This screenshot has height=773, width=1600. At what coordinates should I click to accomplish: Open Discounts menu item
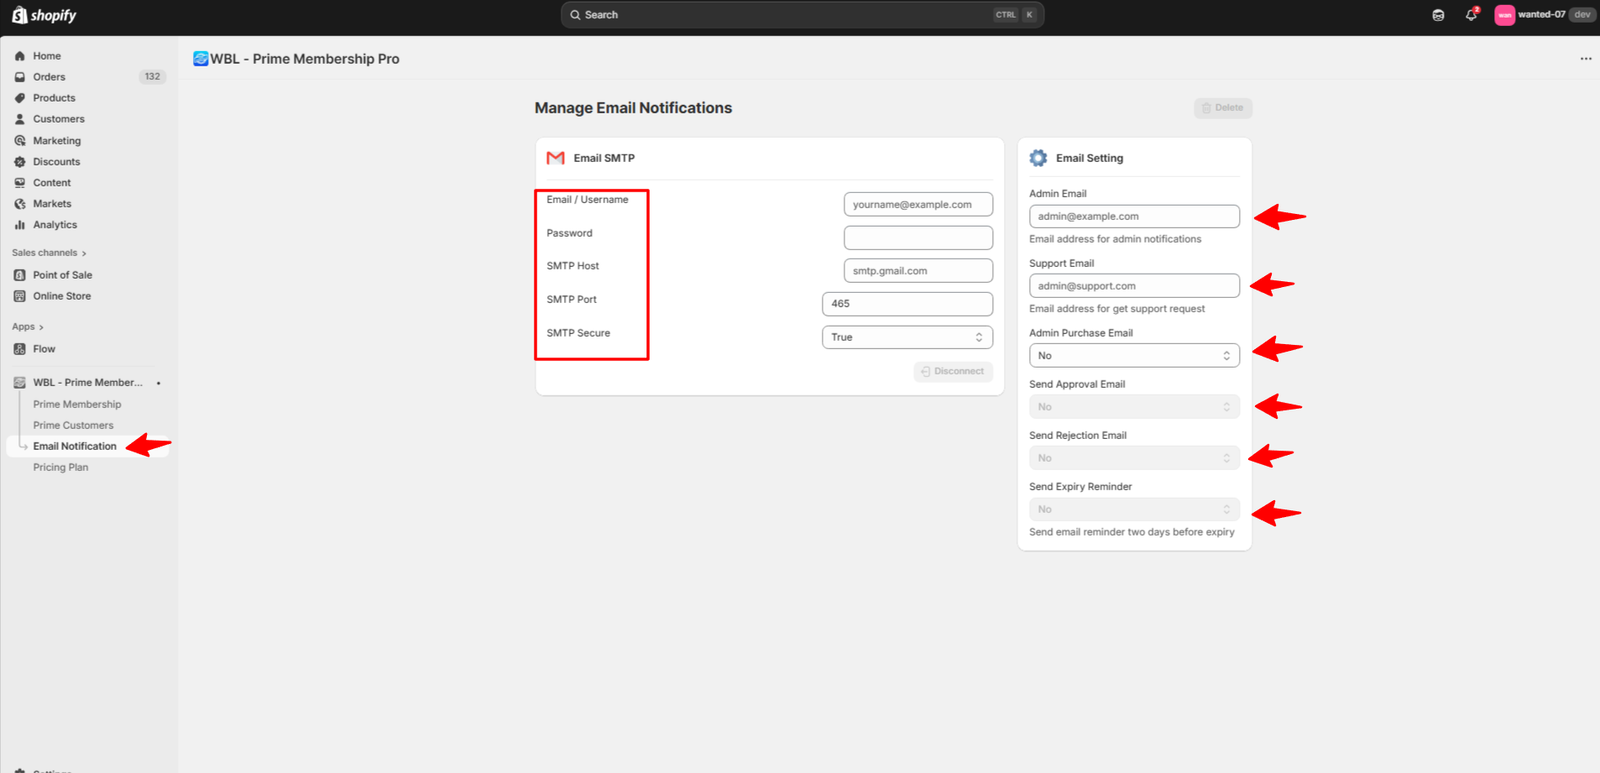tap(56, 162)
